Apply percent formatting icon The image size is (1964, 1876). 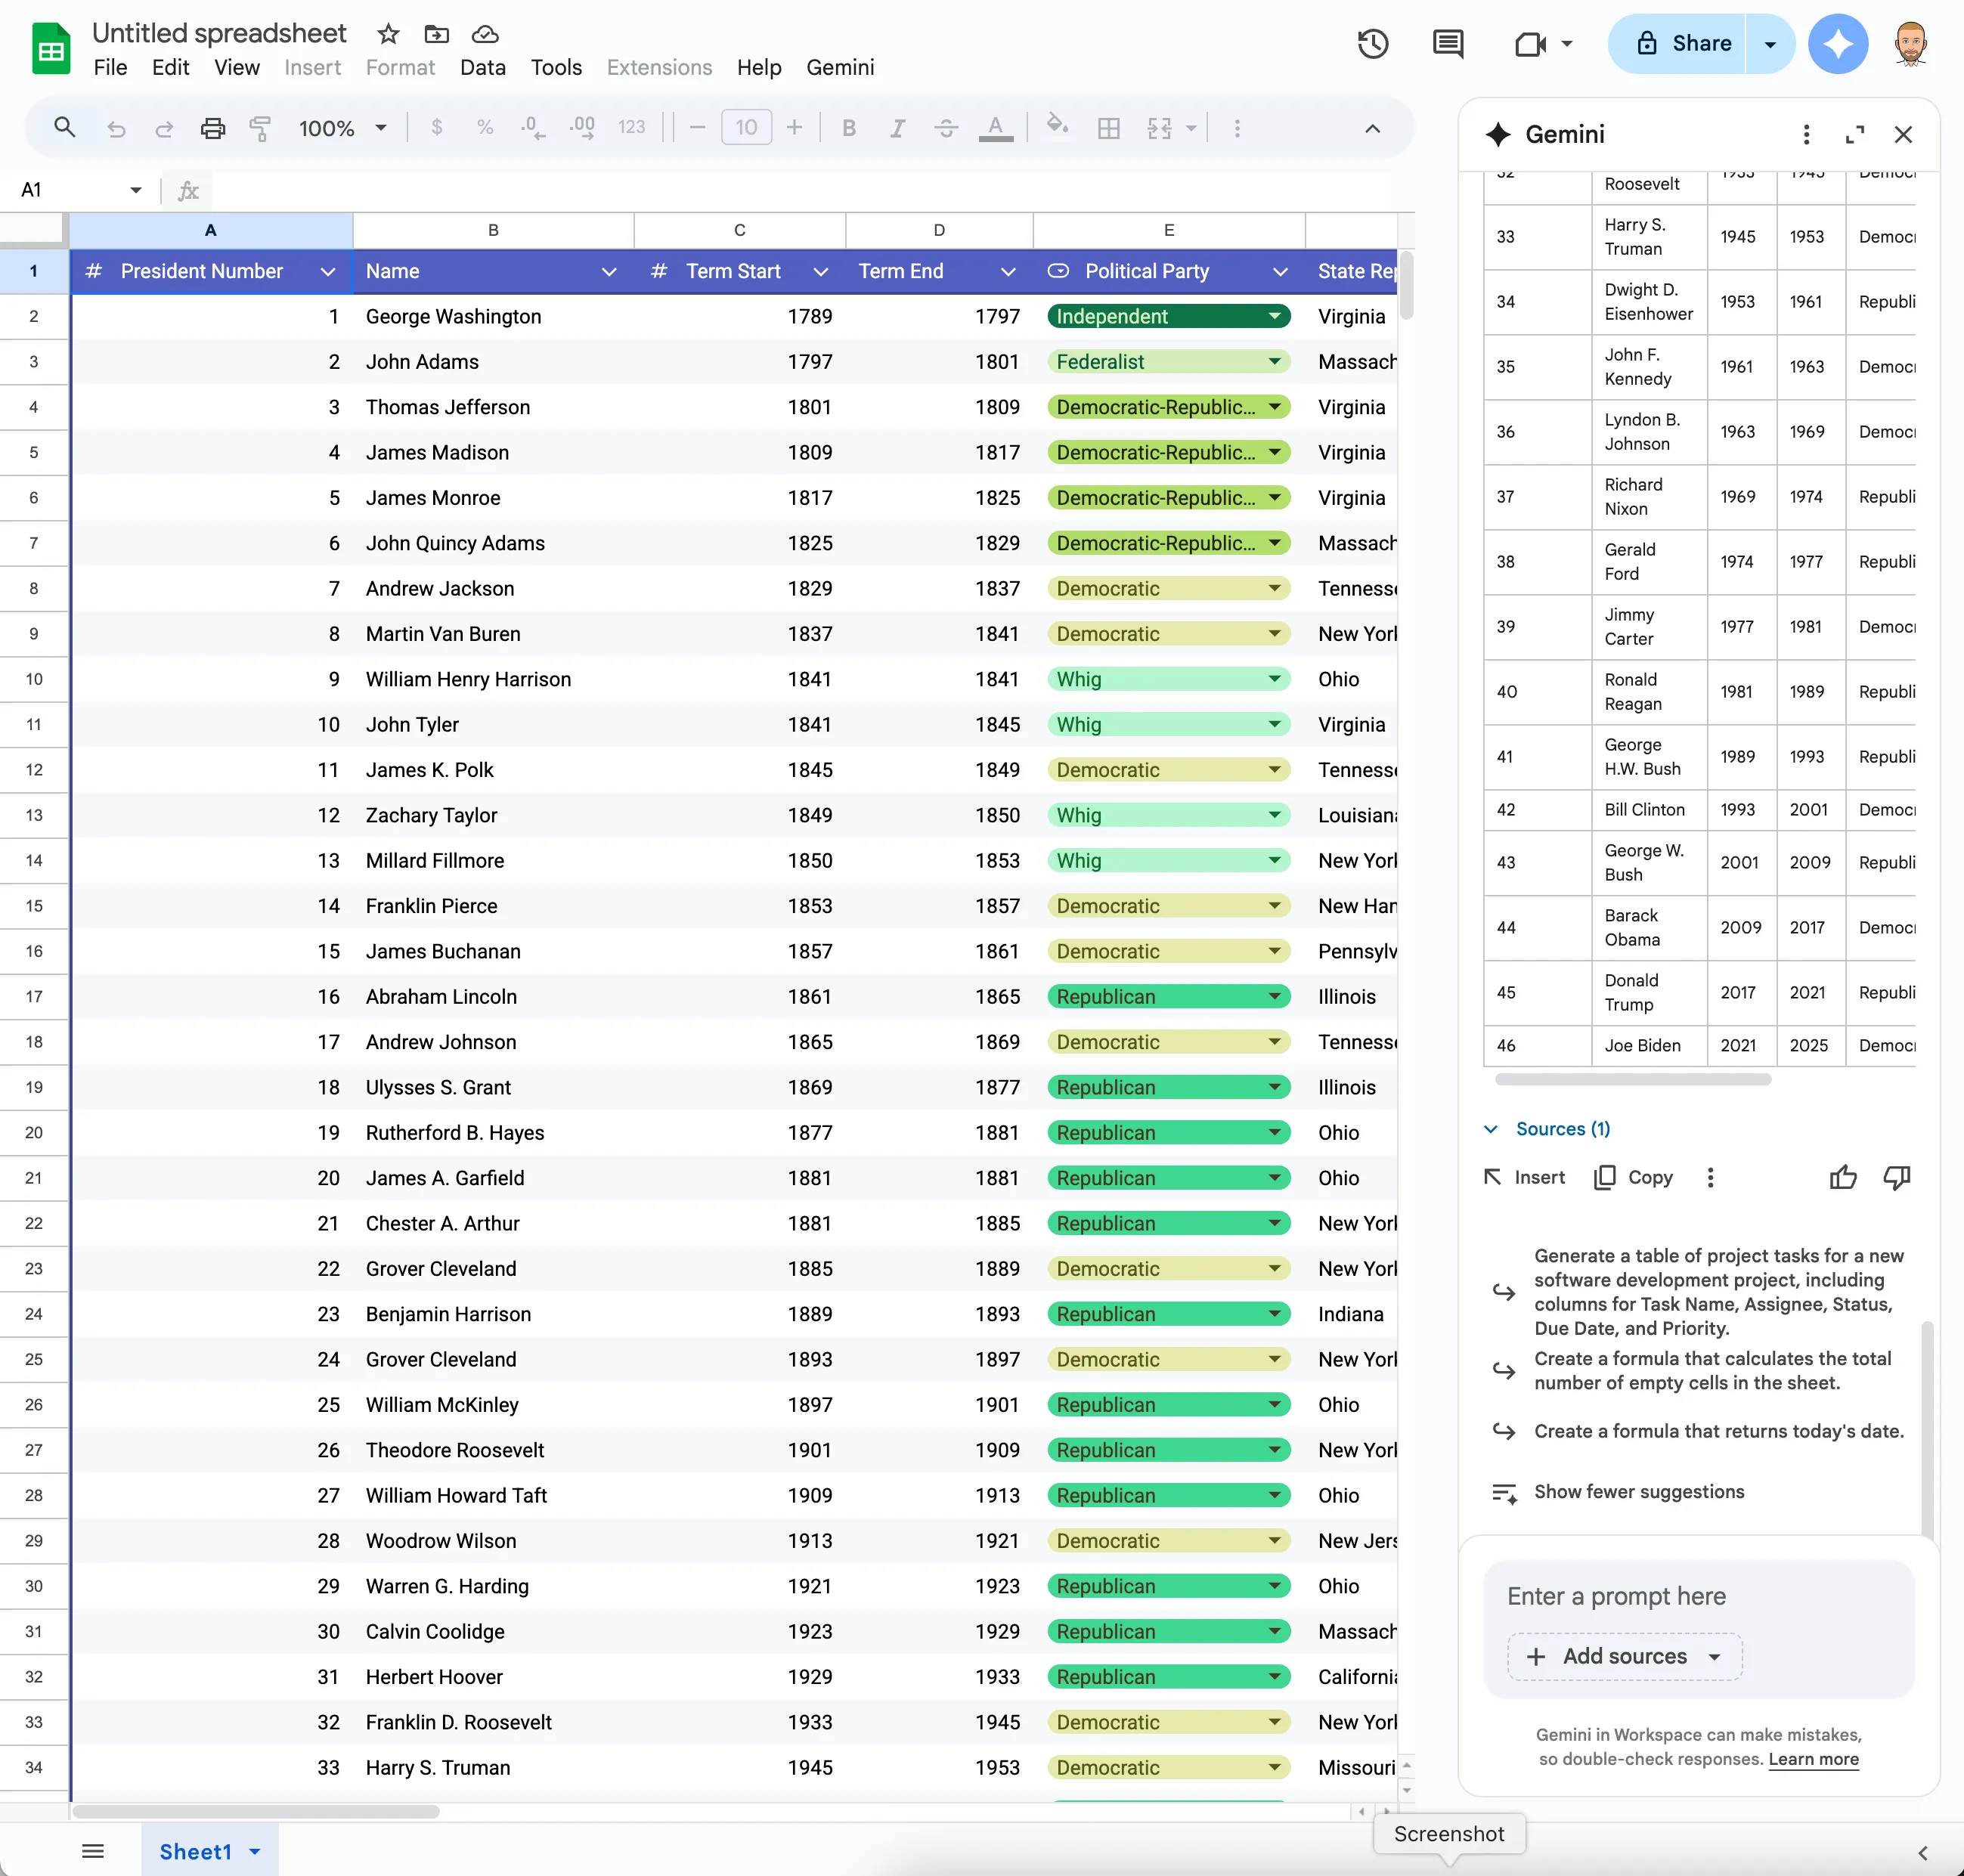click(485, 127)
